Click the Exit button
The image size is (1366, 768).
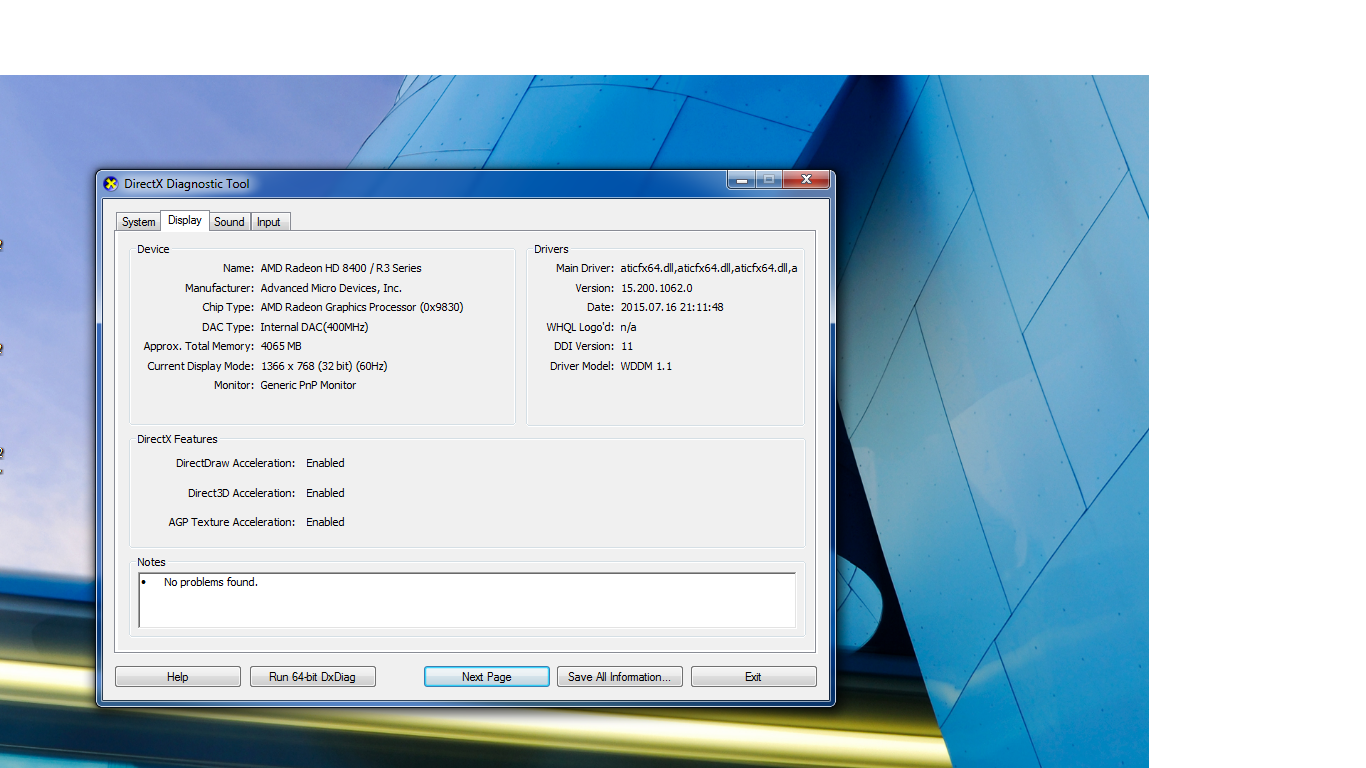(x=753, y=677)
